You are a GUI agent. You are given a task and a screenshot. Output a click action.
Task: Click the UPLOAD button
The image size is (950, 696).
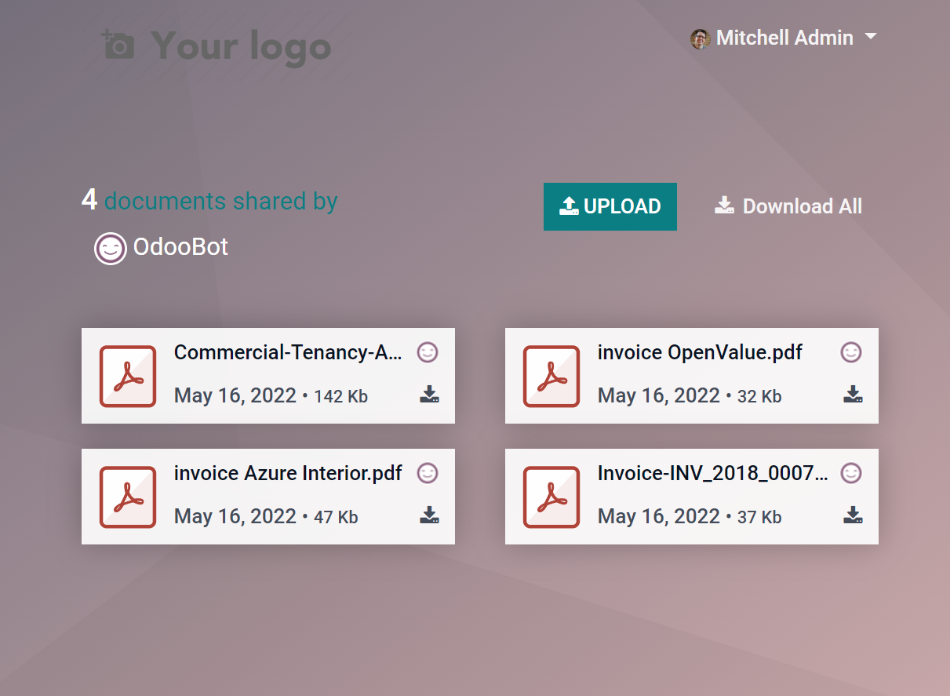[x=610, y=207]
